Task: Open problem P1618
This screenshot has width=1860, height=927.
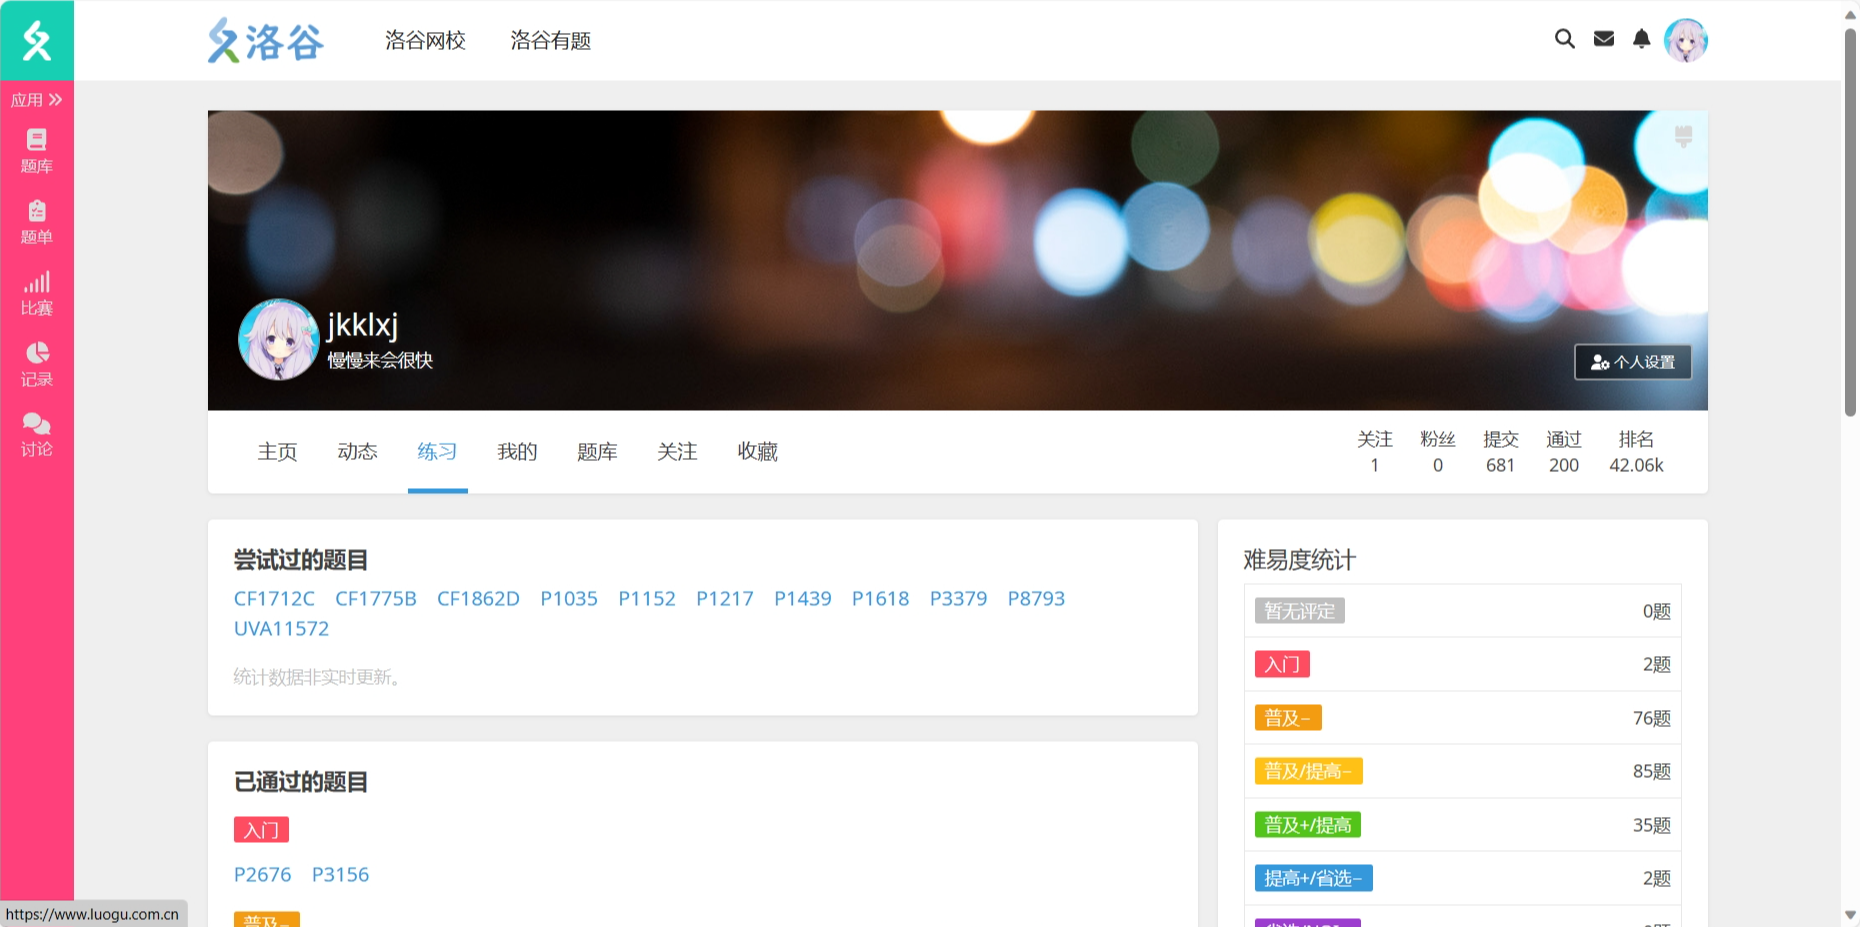Action: (881, 599)
